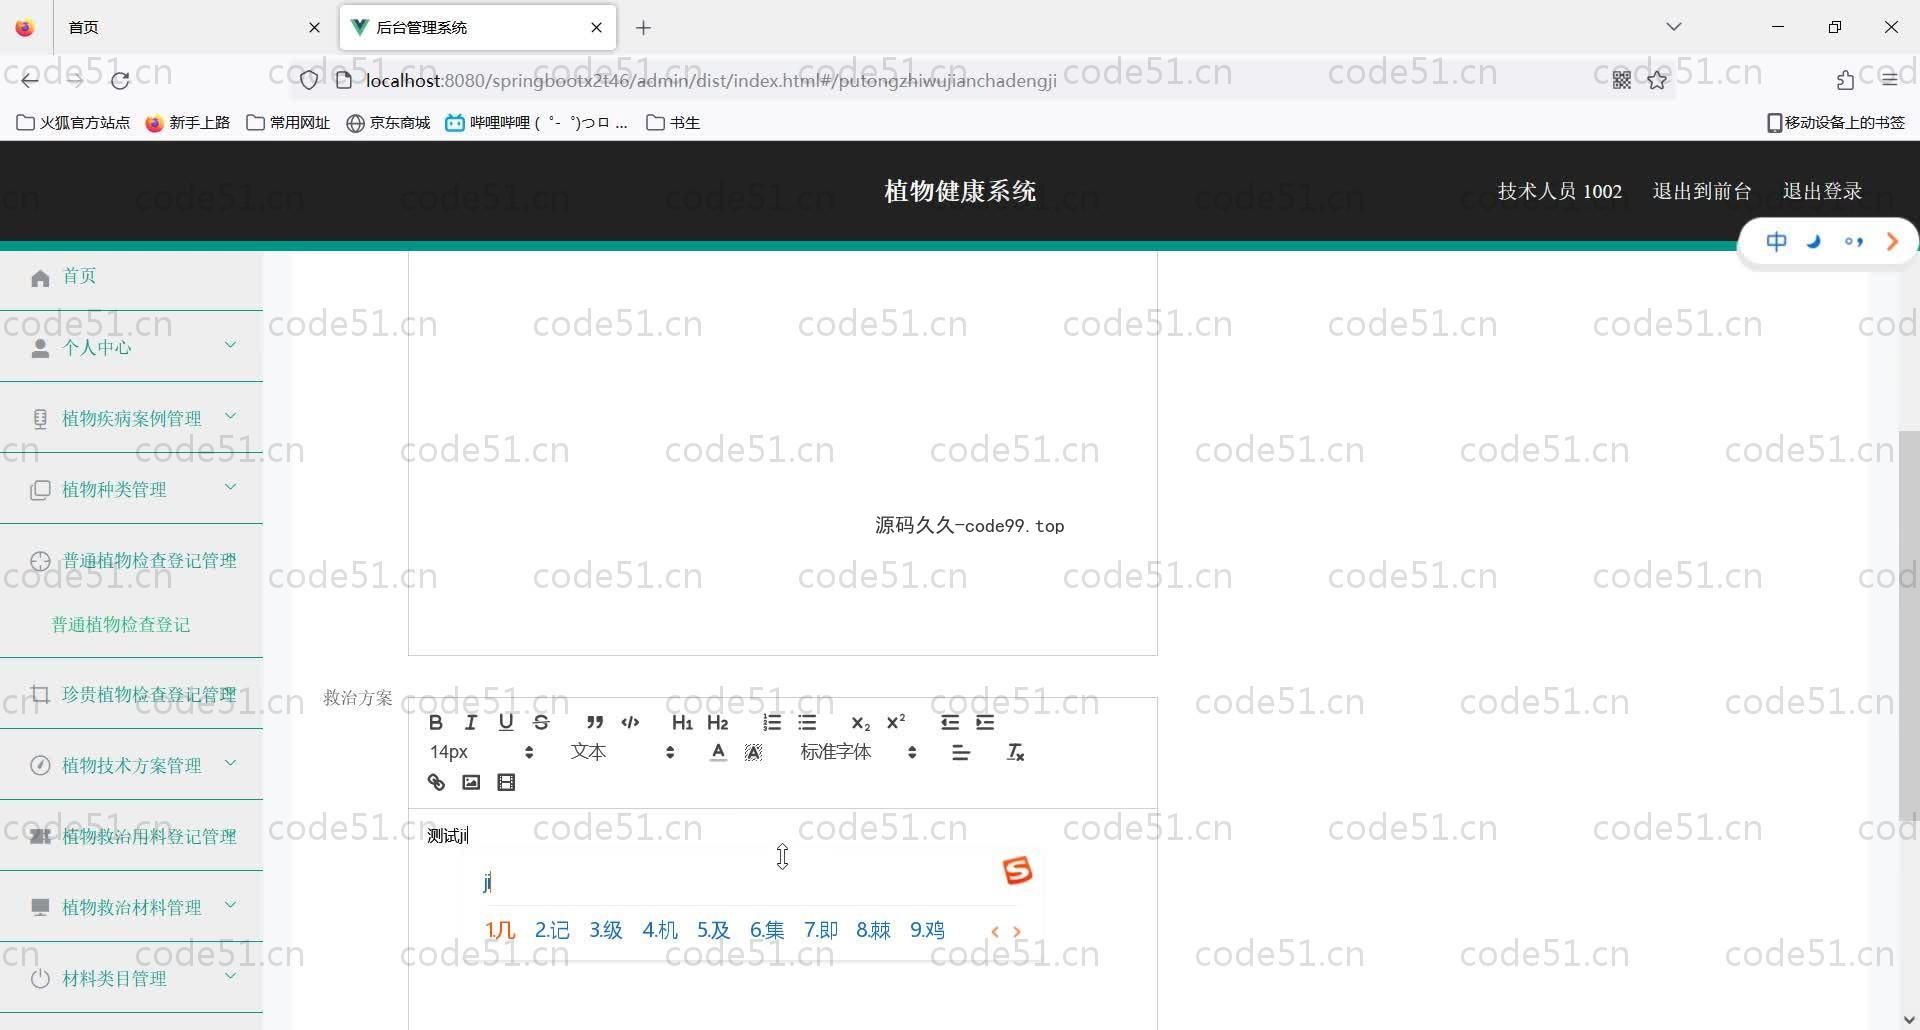The image size is (1920, 1030).
Task: Open the text alignment options
Action: (x=961, y=752)
